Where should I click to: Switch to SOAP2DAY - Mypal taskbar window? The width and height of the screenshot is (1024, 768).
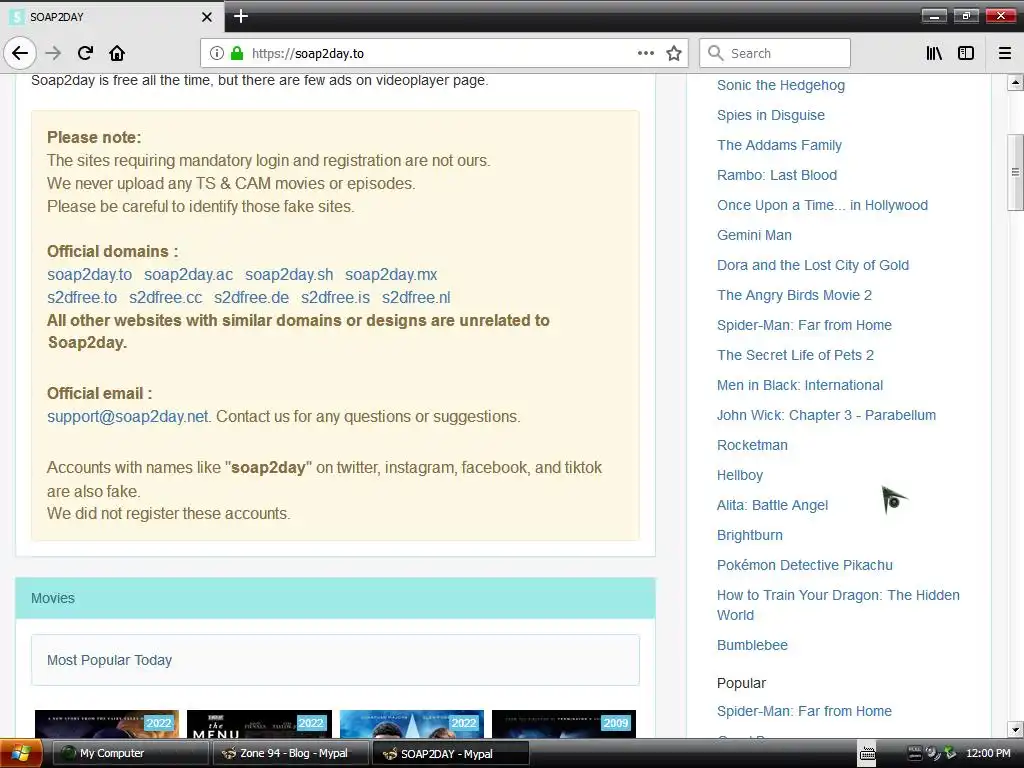click(451, 753)
